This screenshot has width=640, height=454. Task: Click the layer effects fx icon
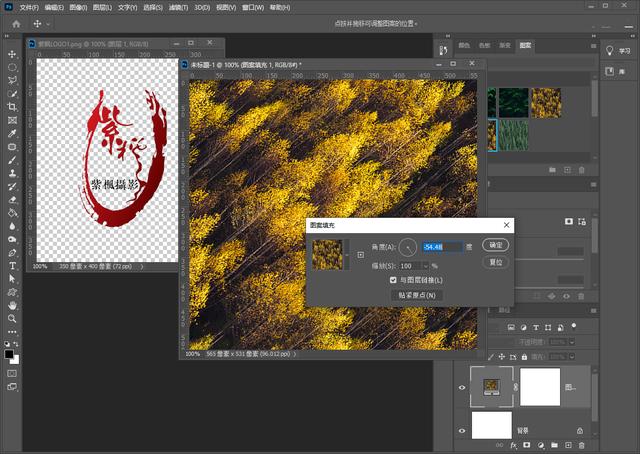pyautogui.click(x=514, y=445)
